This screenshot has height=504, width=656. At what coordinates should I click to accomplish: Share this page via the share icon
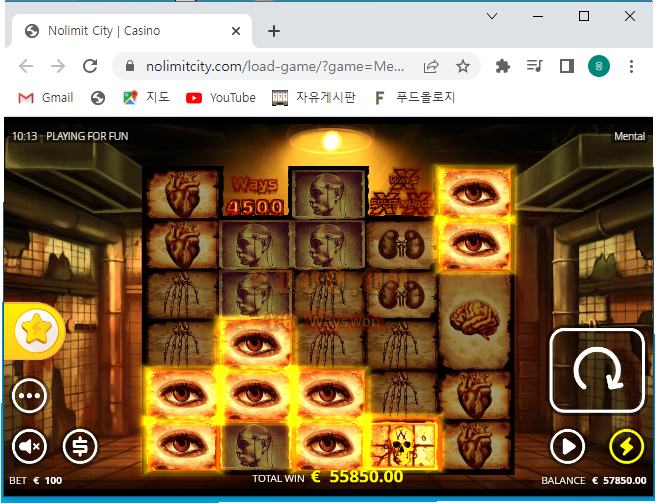coord(431,66)
